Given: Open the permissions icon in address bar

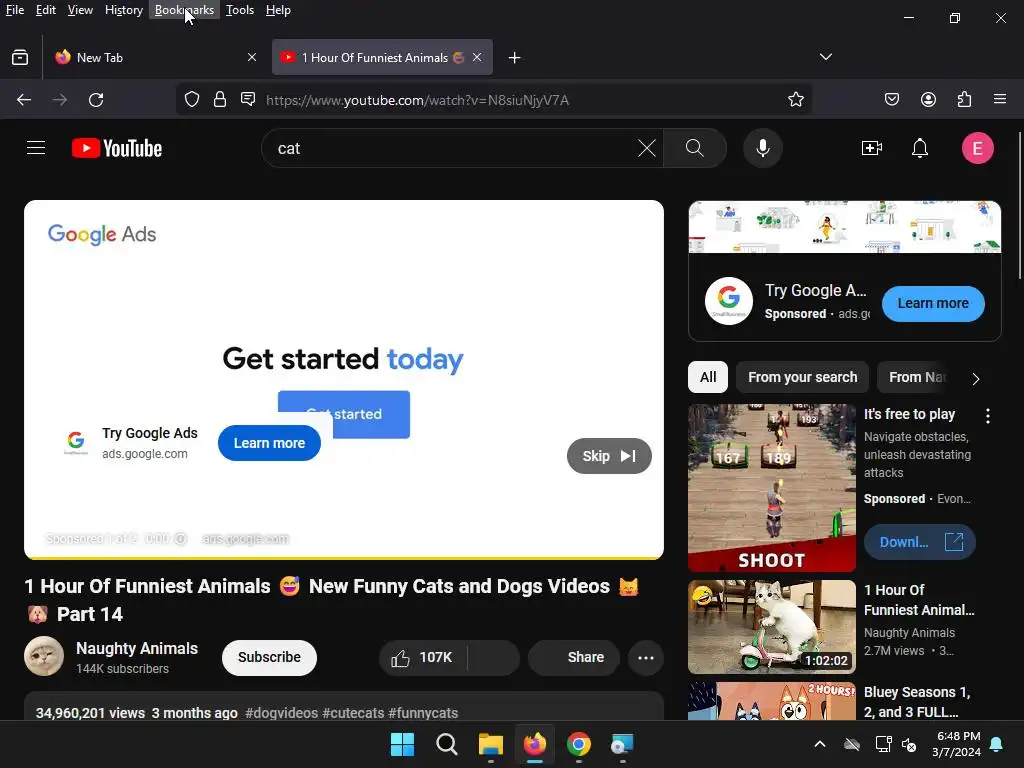Looking at the screenshot, I should (248, 99).
